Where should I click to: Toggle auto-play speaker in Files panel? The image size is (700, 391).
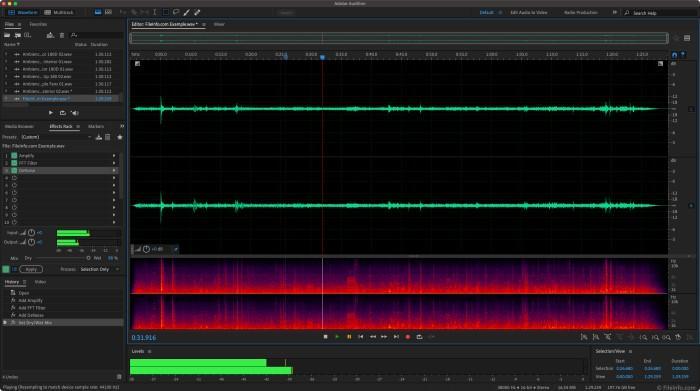tap(75, 113)
